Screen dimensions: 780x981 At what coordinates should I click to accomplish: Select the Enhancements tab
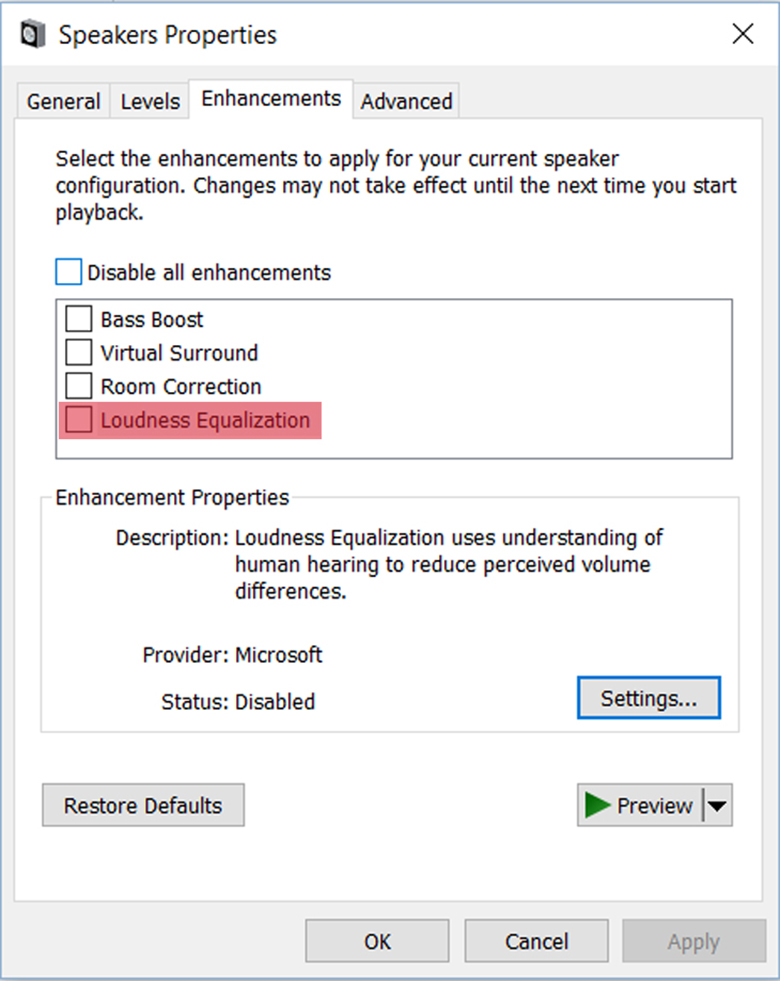coord(271,98)
